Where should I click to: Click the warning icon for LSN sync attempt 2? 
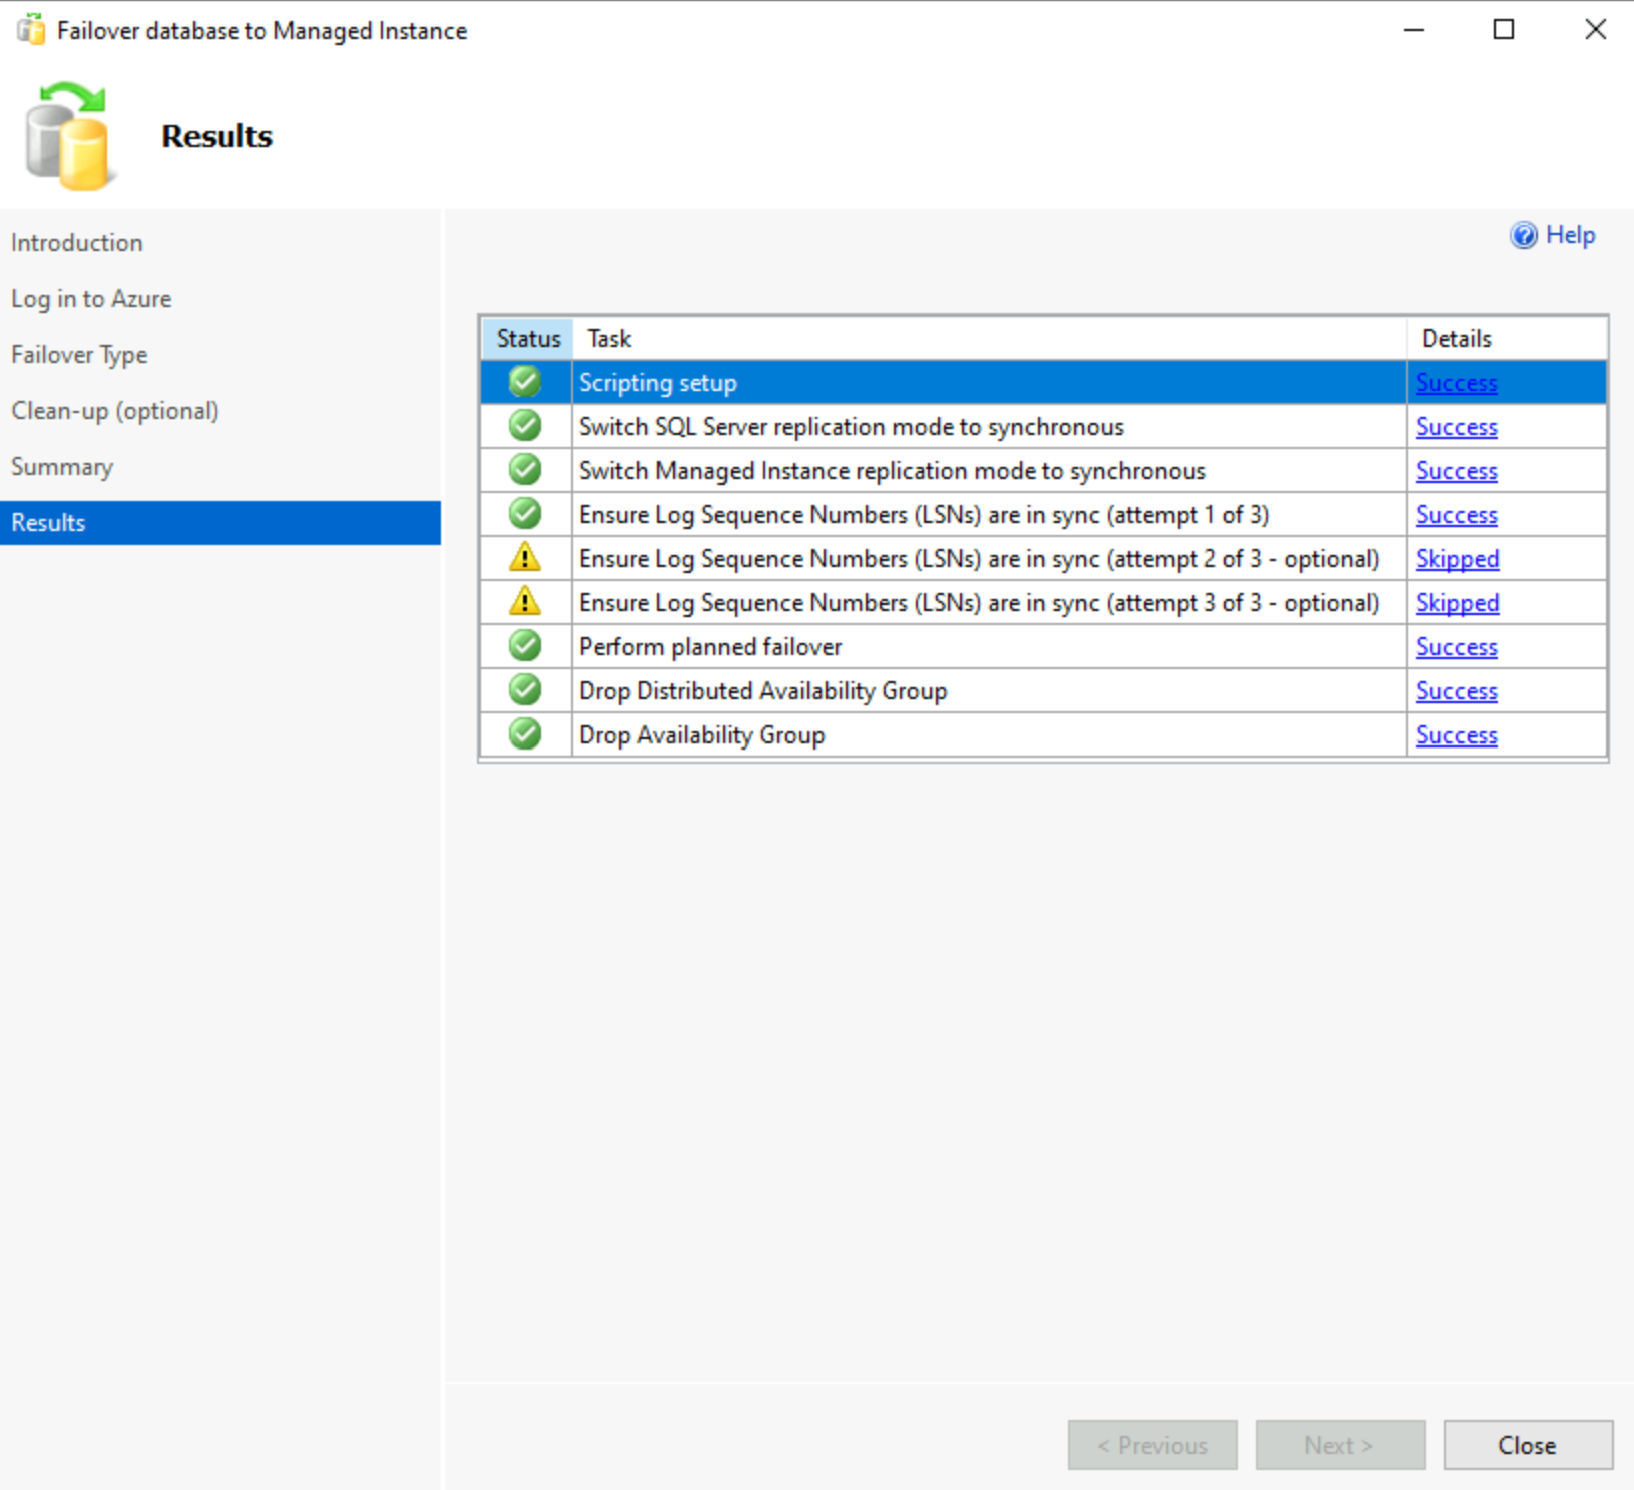tap(524, 557)
